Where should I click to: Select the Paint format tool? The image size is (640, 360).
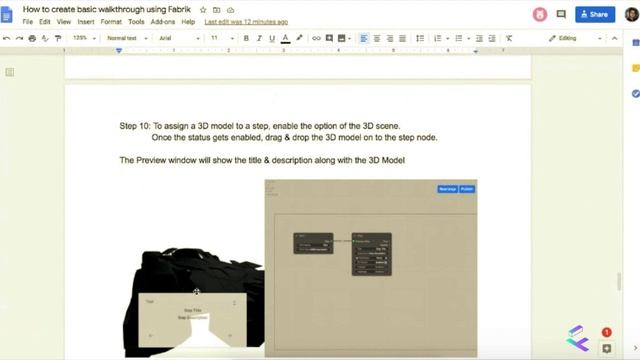[x=58, y=38]
